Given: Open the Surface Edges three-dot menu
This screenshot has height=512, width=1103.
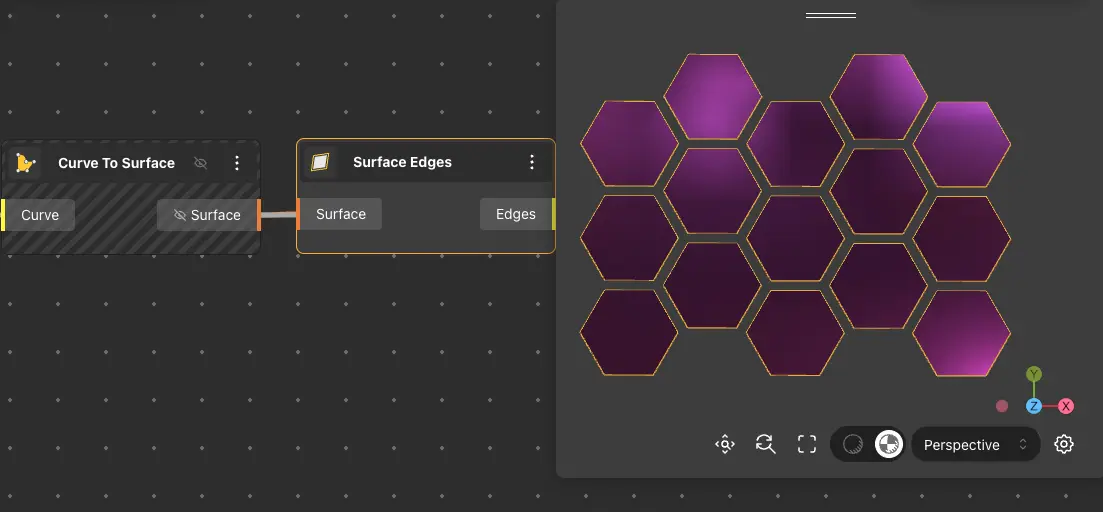Looking at the screenshot, I should pyautogui.click(x=532, y=162).
